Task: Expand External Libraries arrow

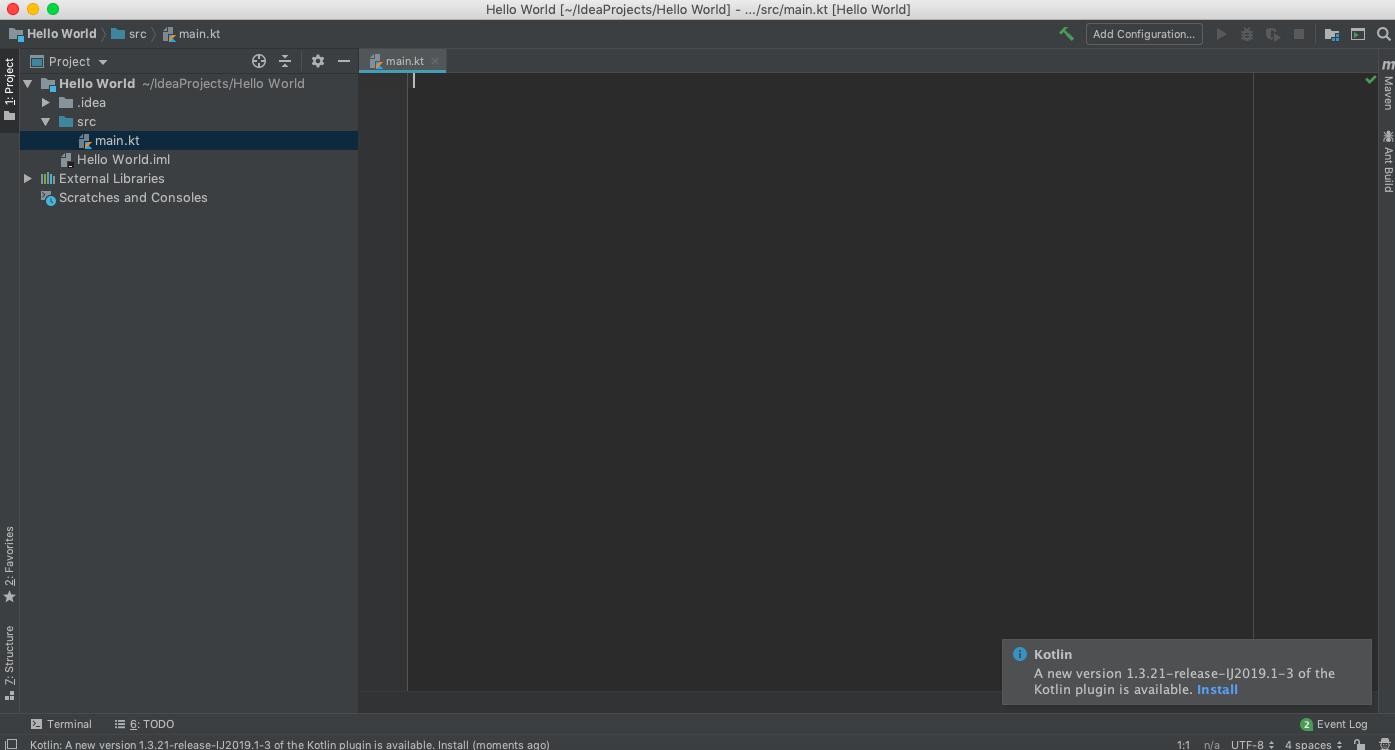Action: (28, 179)
